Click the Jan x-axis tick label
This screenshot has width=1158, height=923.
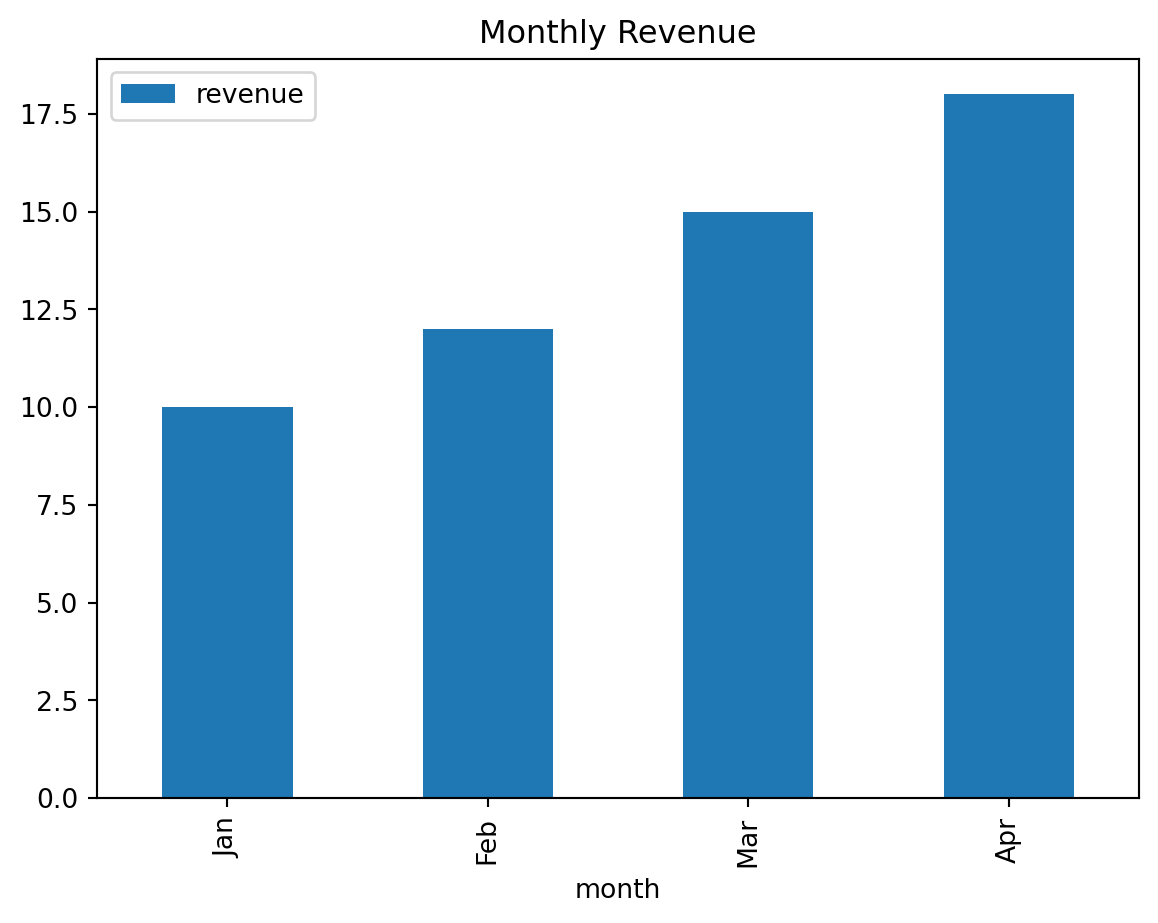click(x=226, y=837)
